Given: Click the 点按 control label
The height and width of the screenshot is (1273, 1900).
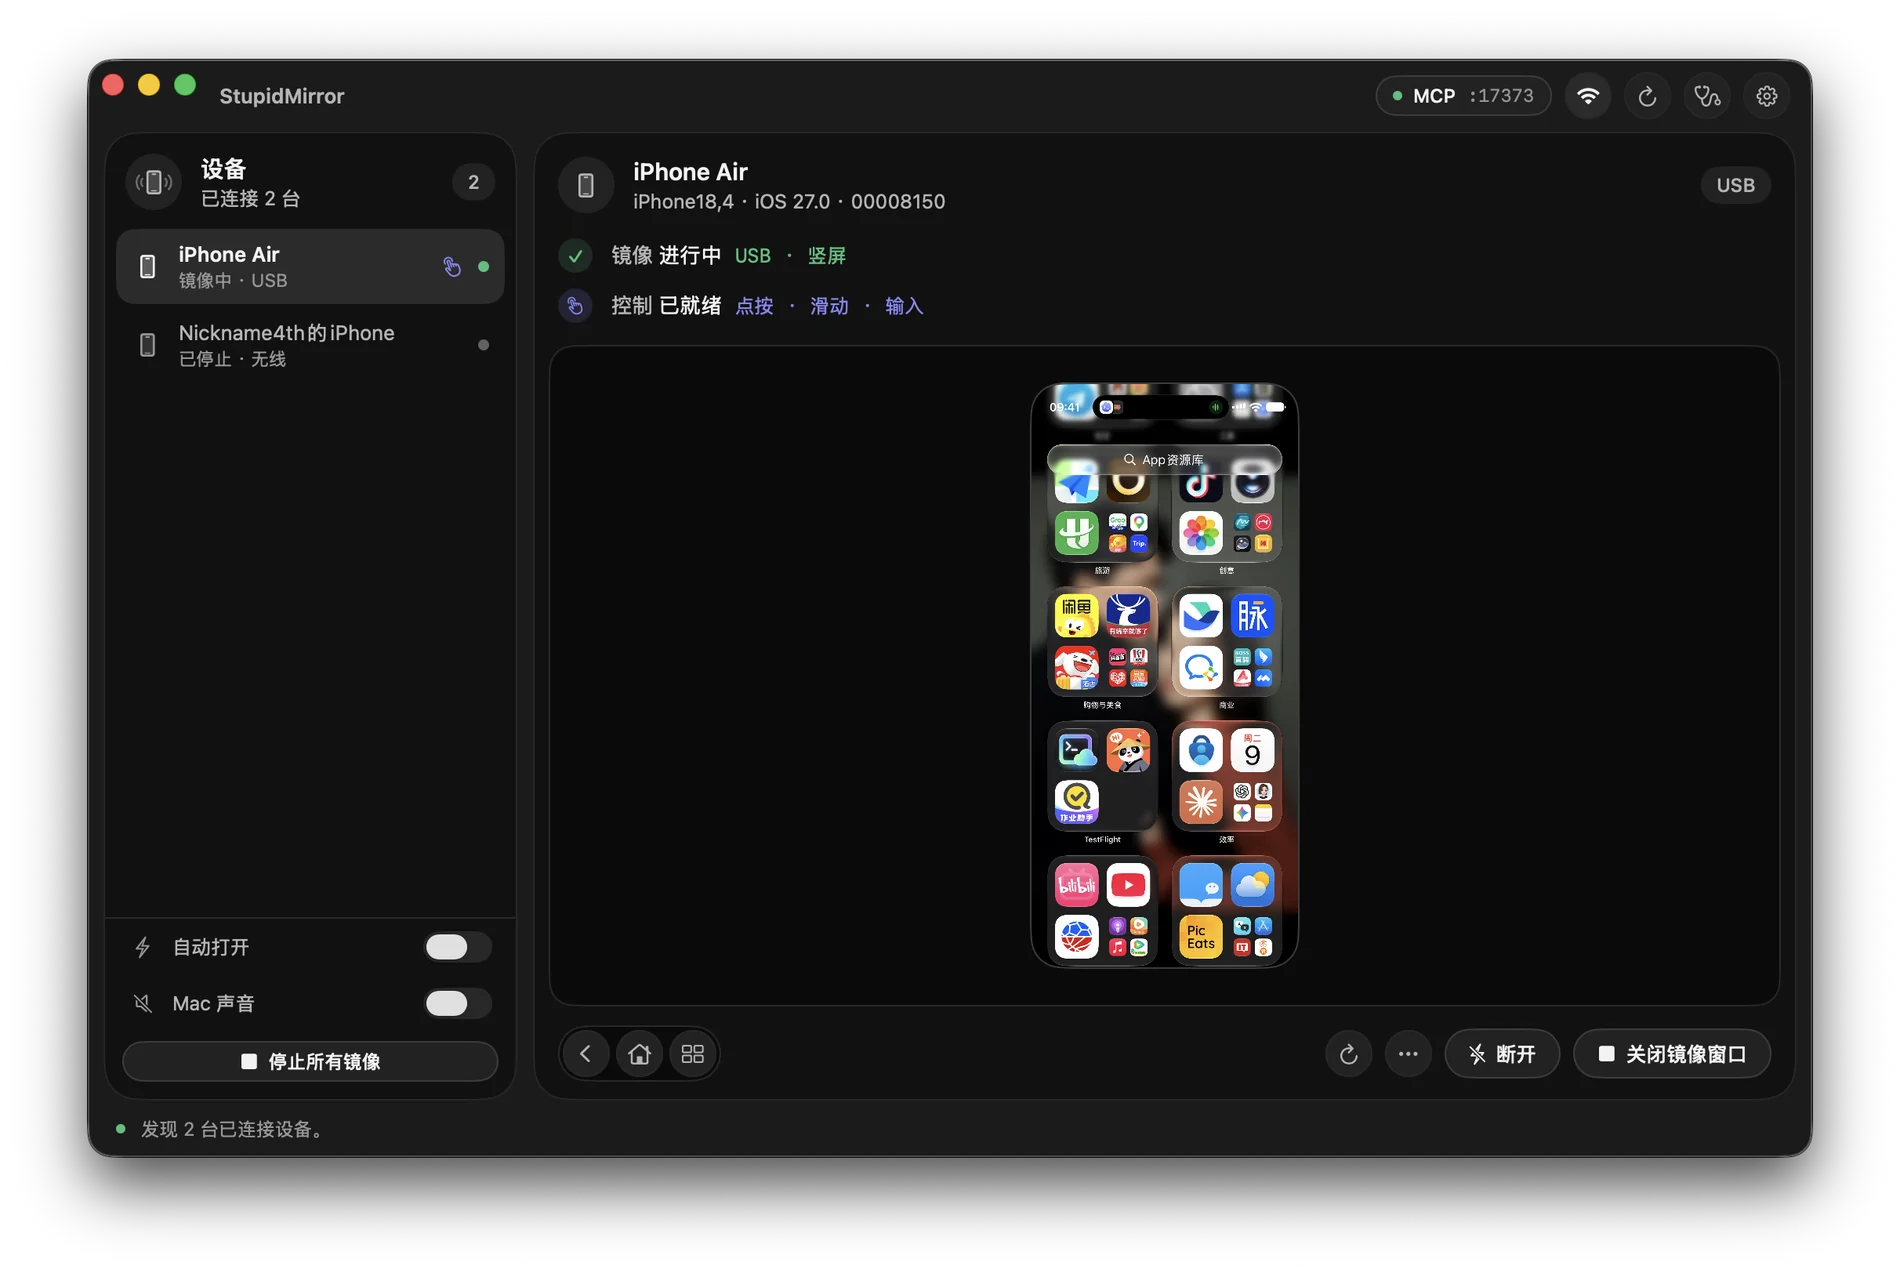Looking at the screenshot, I should [754, 306].
